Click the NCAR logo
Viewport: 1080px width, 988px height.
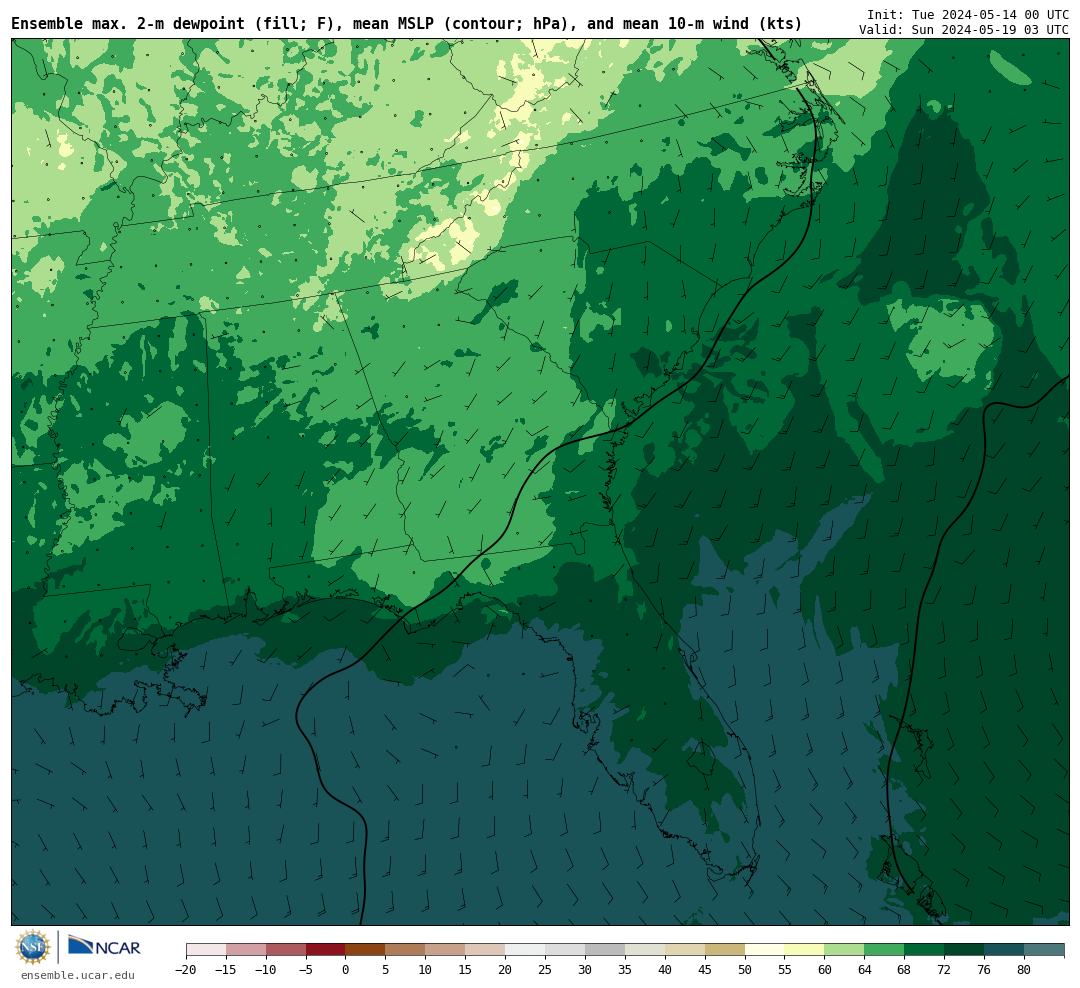[x=105, y=946]
